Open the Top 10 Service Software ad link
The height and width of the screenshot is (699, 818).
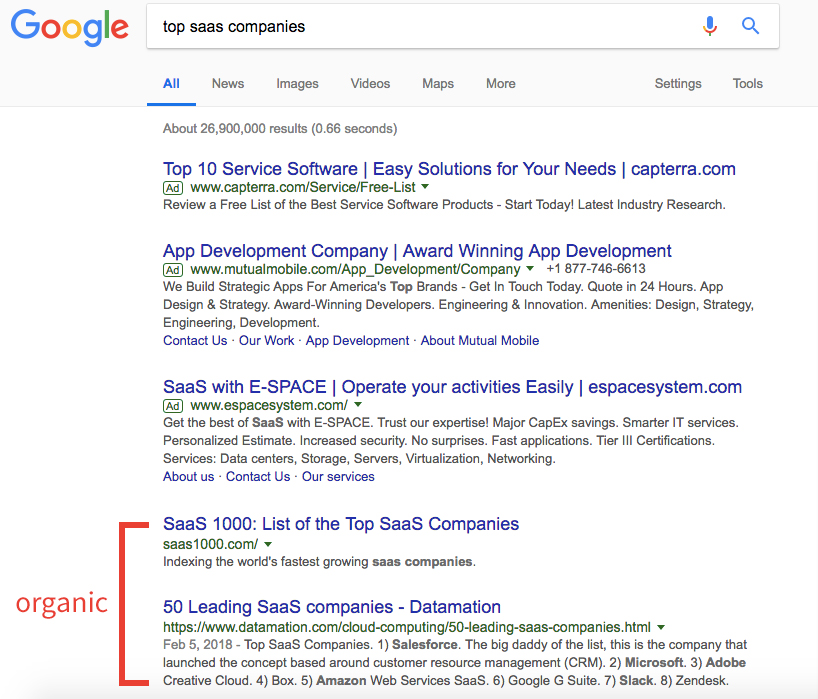[449, 169]
